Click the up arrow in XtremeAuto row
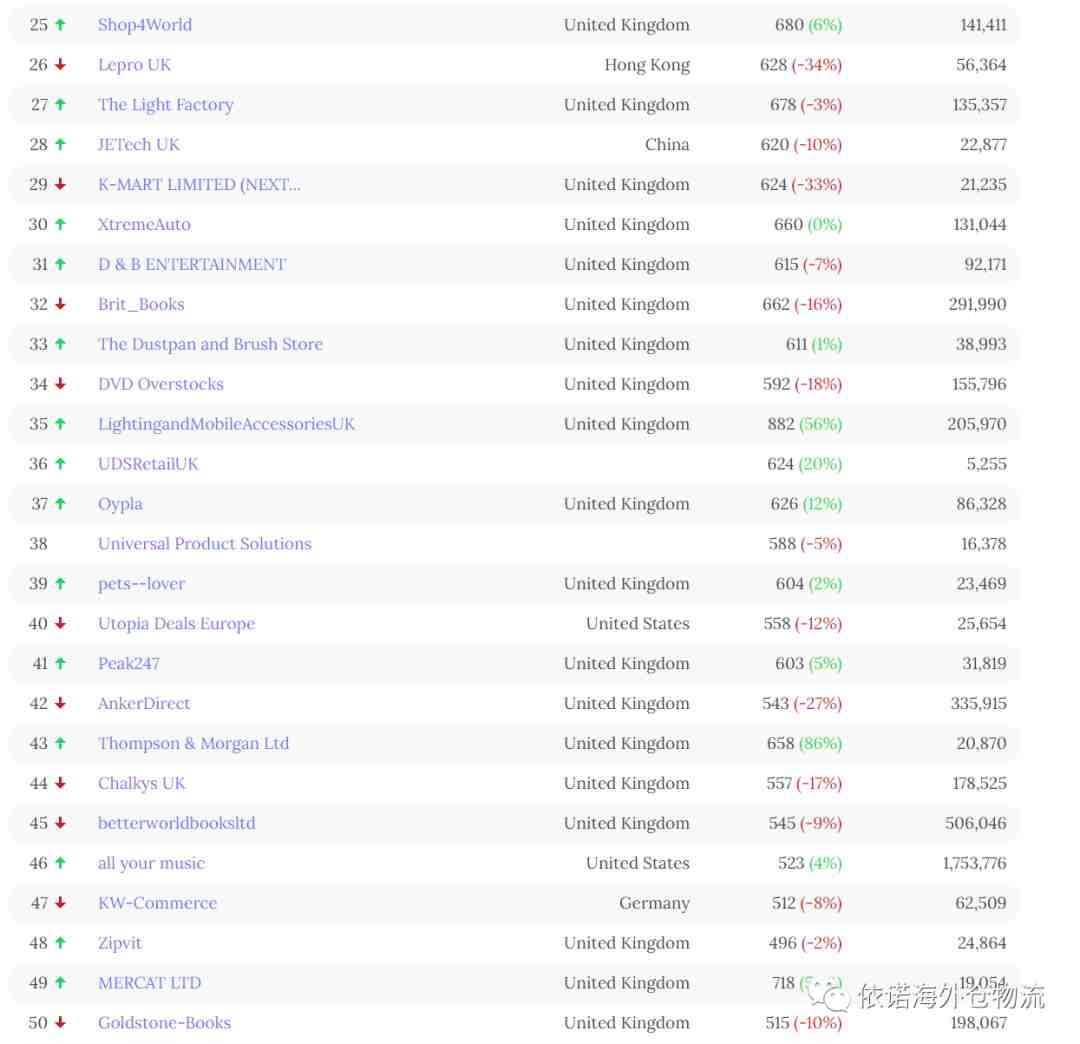The height and width of the screenshot is (1044, 1080). [61, 225]
